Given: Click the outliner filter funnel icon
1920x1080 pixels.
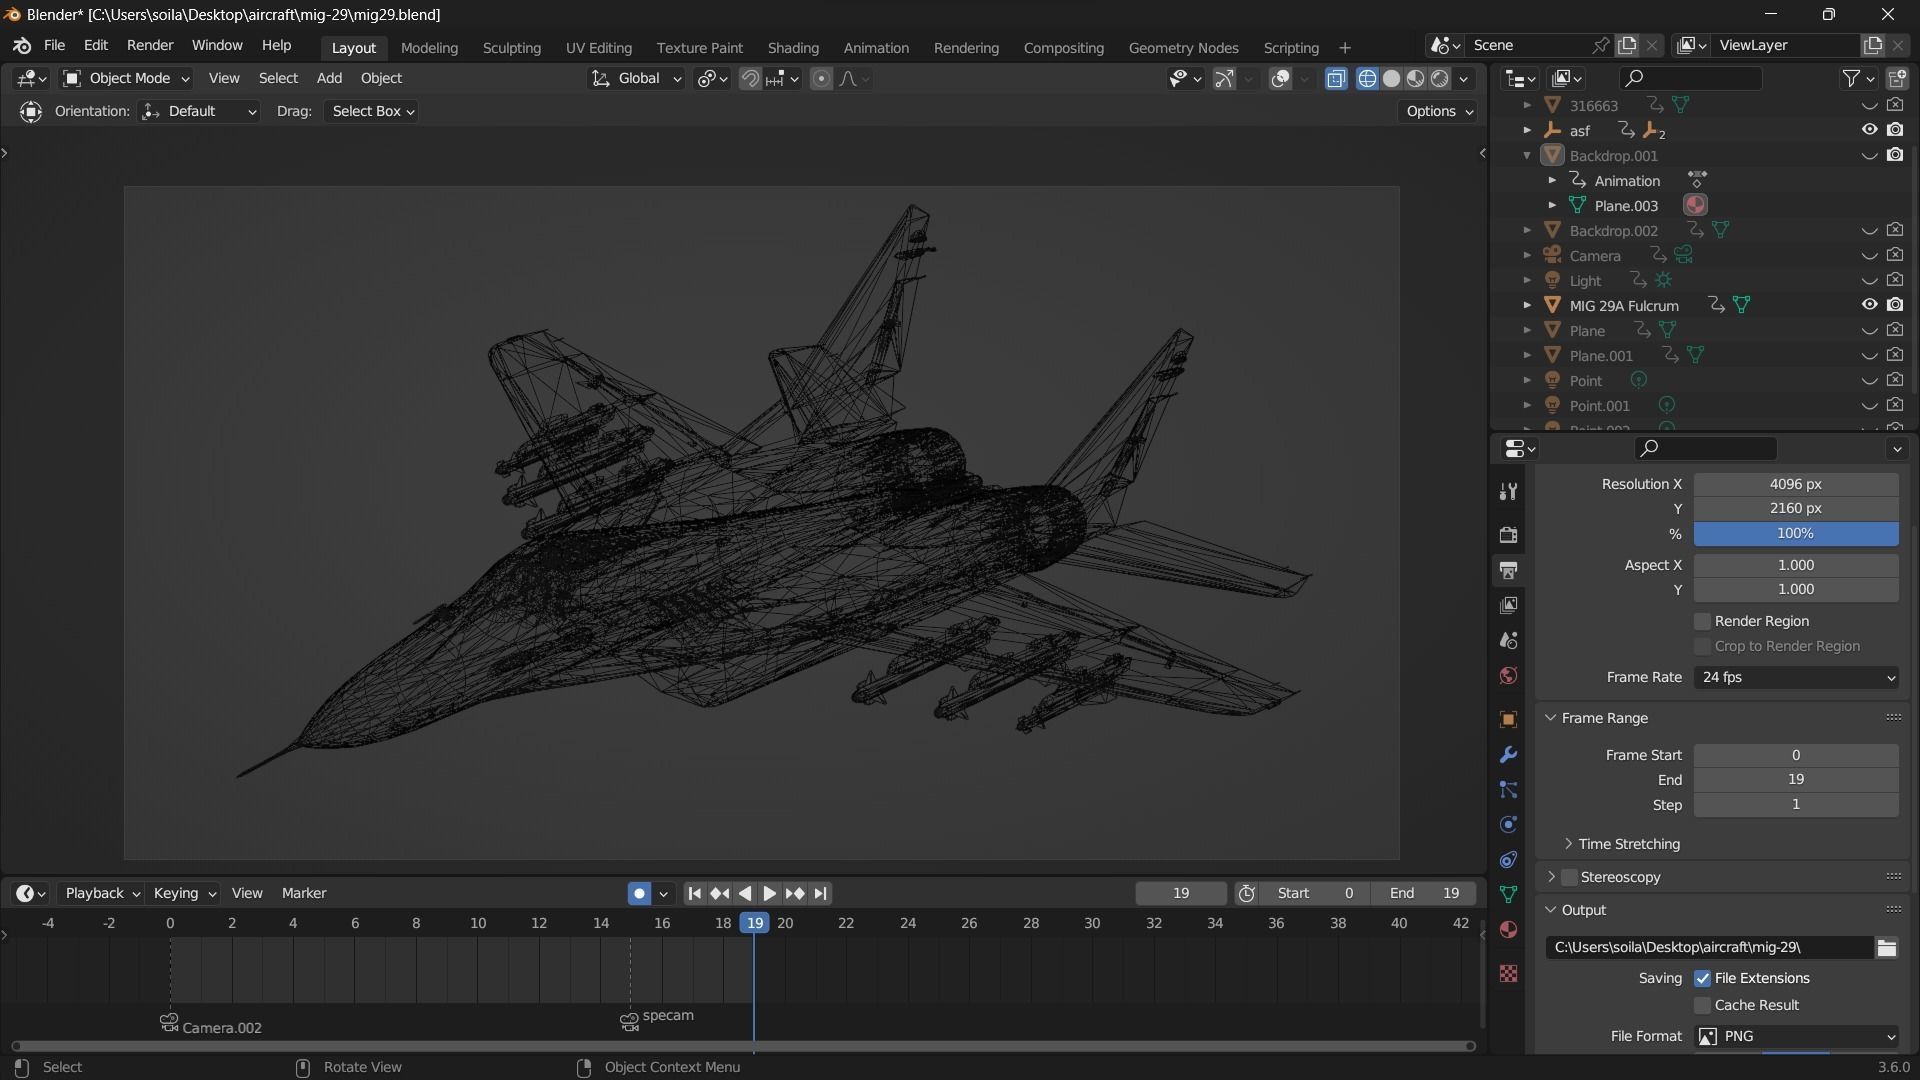Looking at the screenshot, I should (x=1851, y=78).
